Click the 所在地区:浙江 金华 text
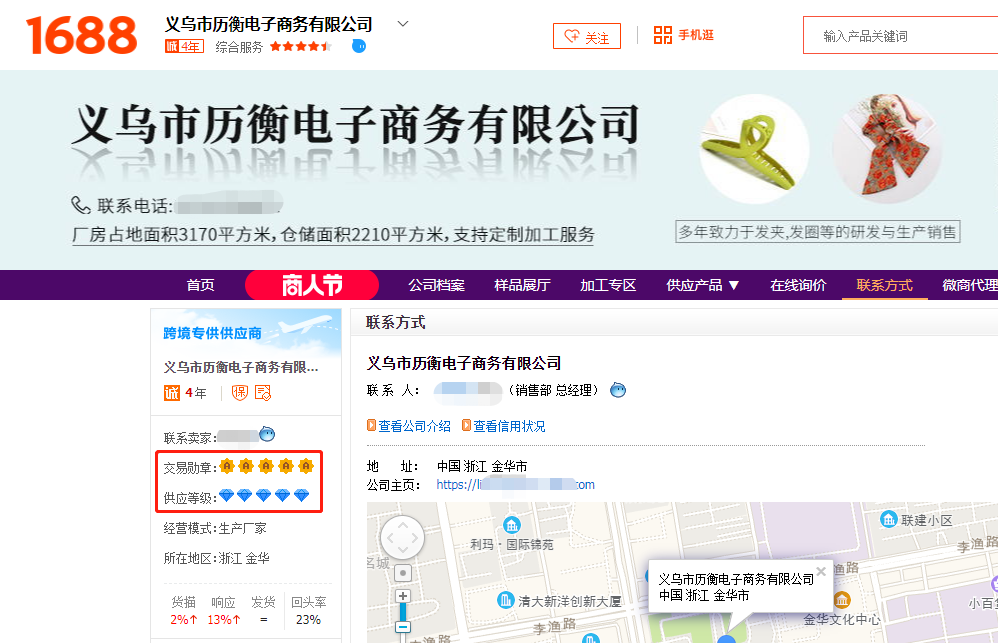This screenshot has width=998, height=643. 216,558
